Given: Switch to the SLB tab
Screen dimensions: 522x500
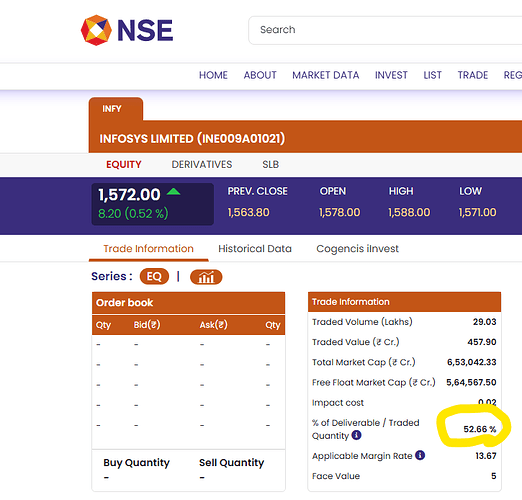Looking at the screenshot, I should 270,164.
